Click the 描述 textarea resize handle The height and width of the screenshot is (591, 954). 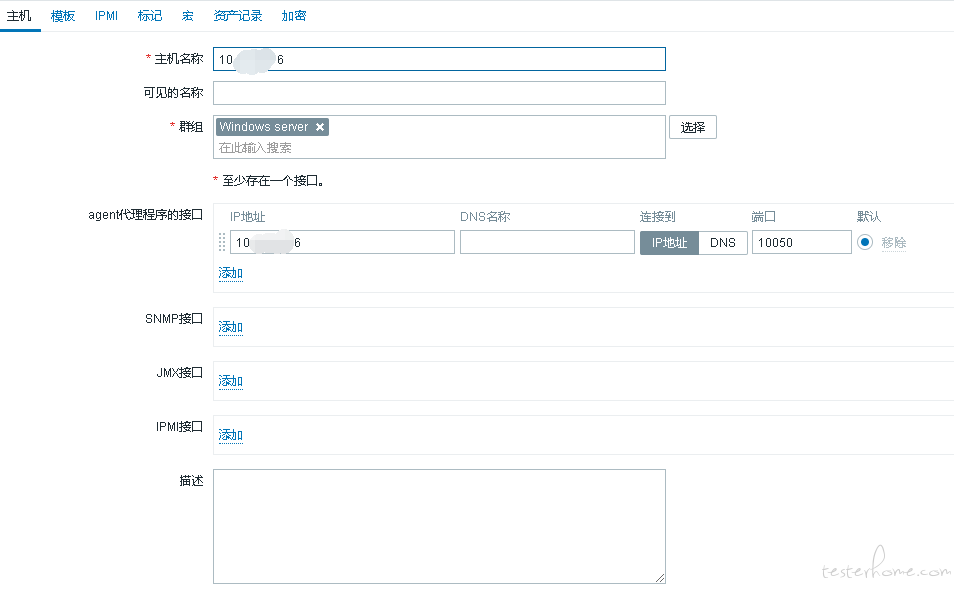pos(660,578)
